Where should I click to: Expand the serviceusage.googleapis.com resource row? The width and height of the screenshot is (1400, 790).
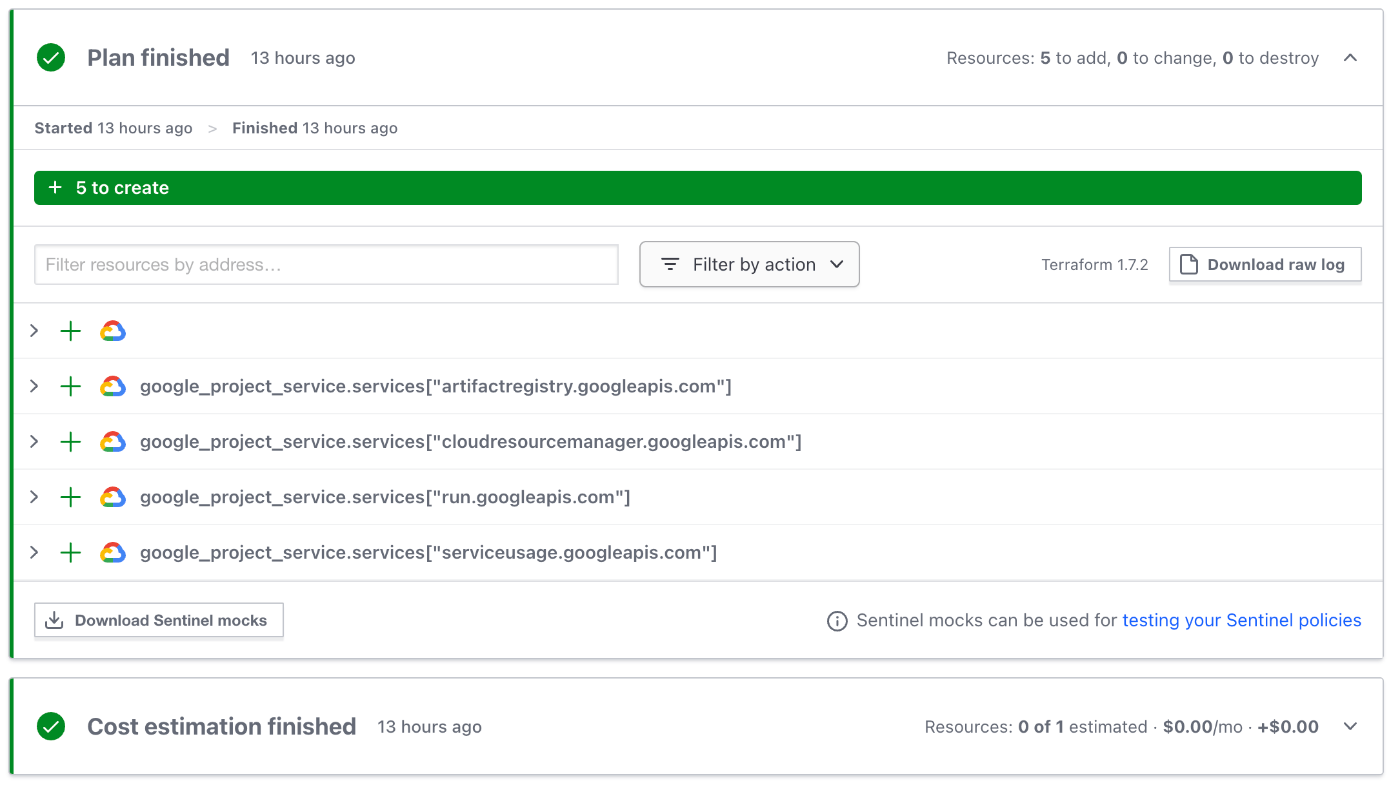pyautogui.click(x=34, y=553)
